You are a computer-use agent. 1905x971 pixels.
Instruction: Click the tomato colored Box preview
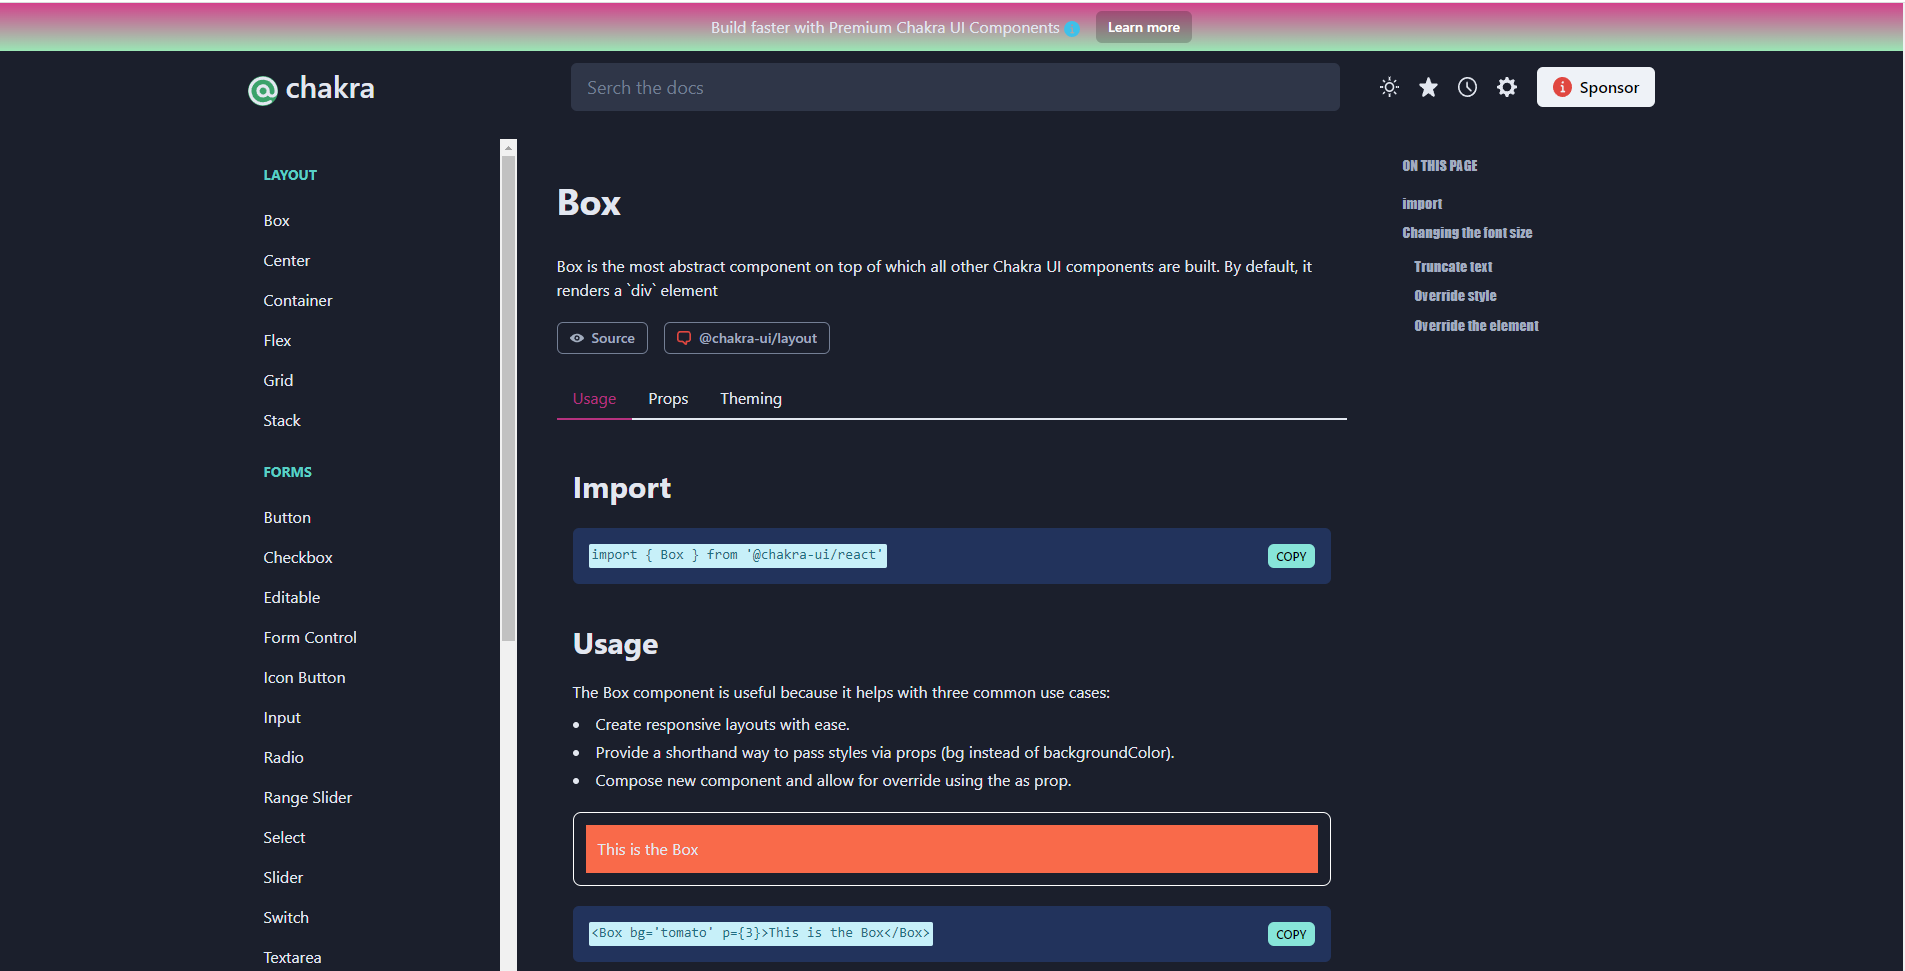(951, 848)
